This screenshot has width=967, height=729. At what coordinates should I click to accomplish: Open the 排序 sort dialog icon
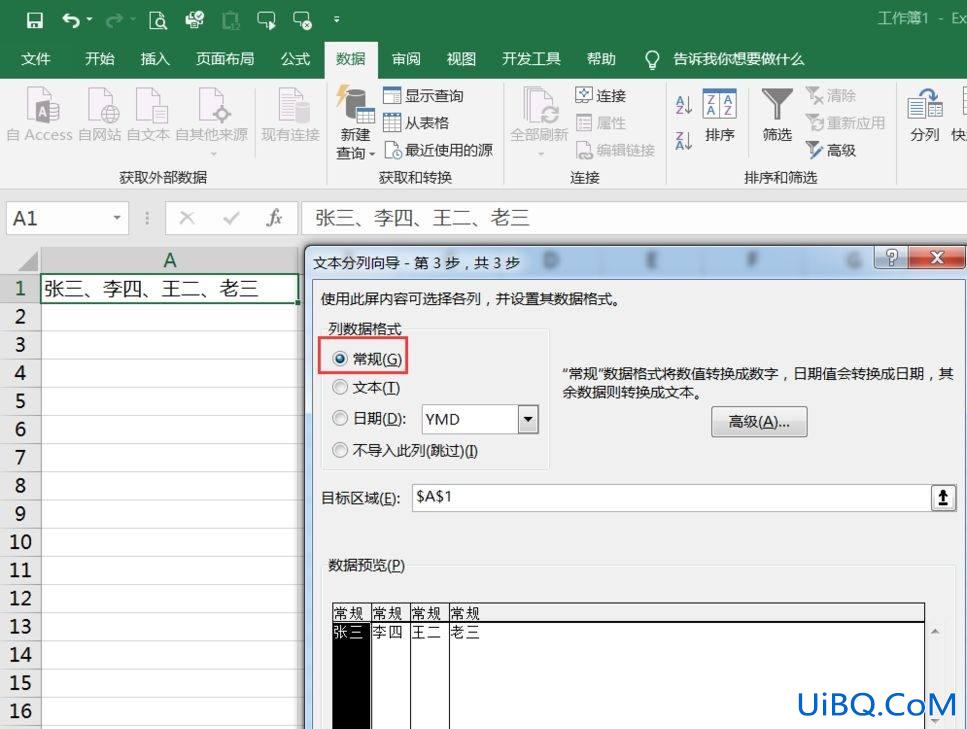[720, 115]
